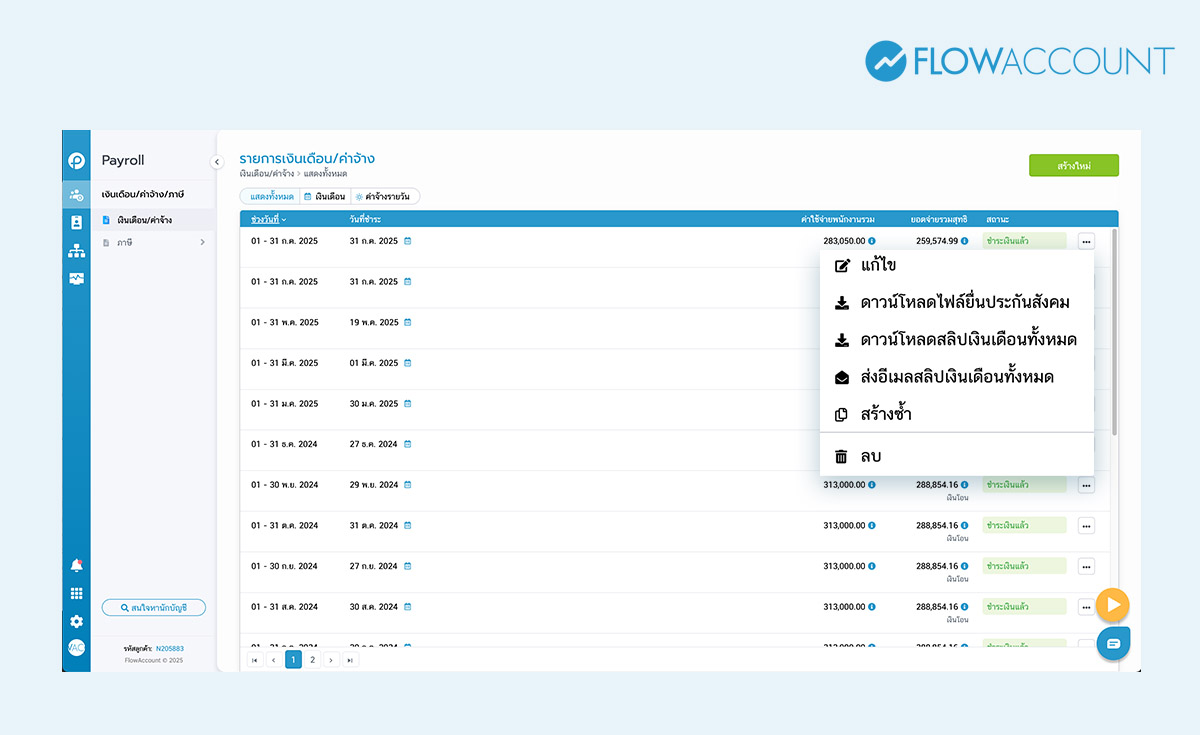Viewport: 1200px width, 735px height.
Task: Click the สนใจหานักบัญชี button
Action: click(x=154, y=607)
